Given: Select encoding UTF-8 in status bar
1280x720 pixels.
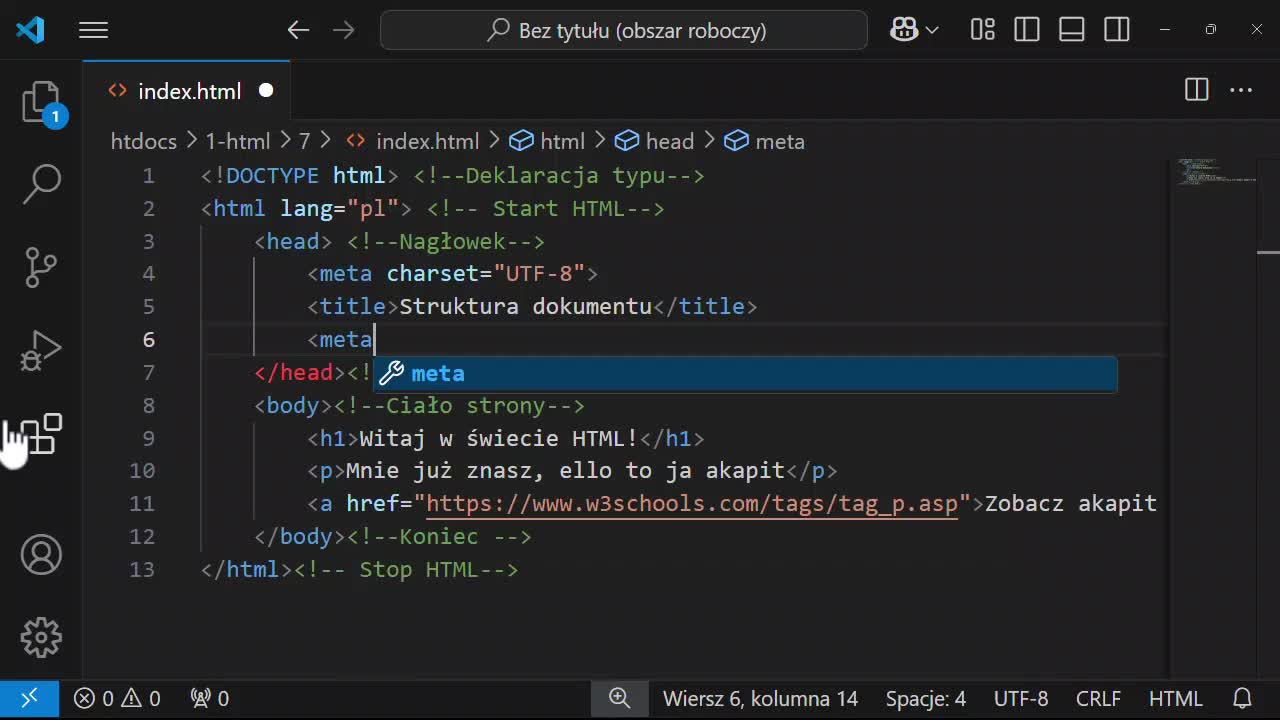Looking at the screenshot, I should coord(1021,699).
